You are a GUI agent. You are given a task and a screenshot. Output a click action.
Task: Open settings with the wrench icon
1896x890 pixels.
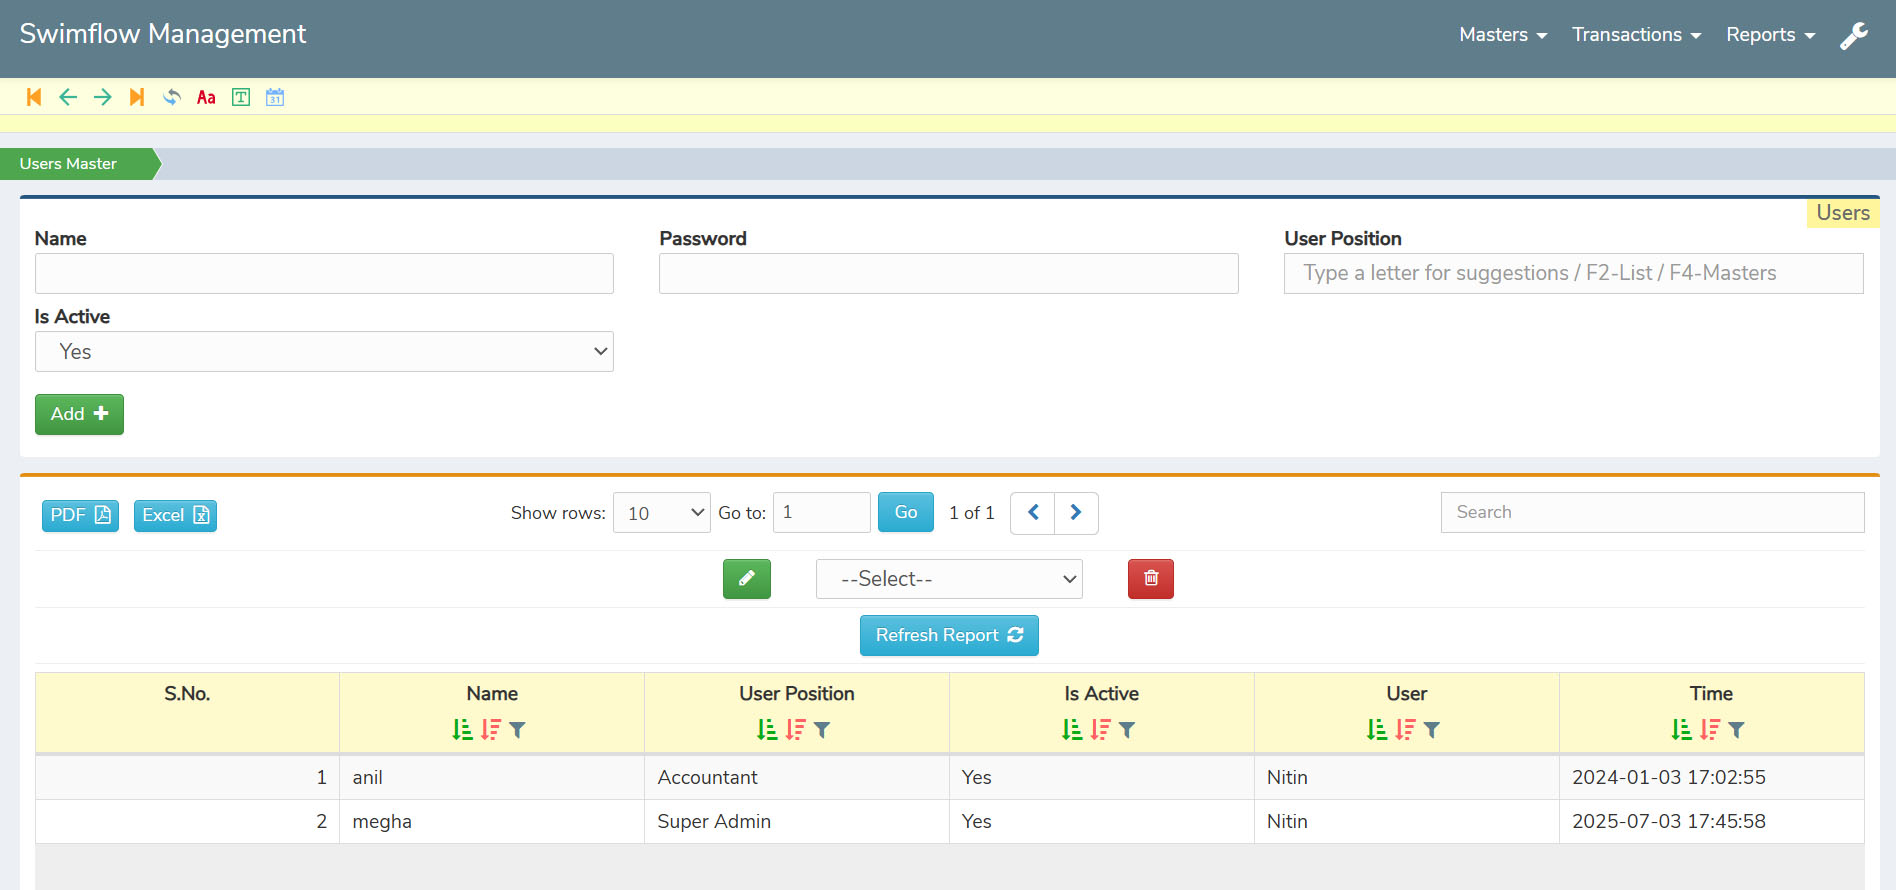(x=1854, y=35)
